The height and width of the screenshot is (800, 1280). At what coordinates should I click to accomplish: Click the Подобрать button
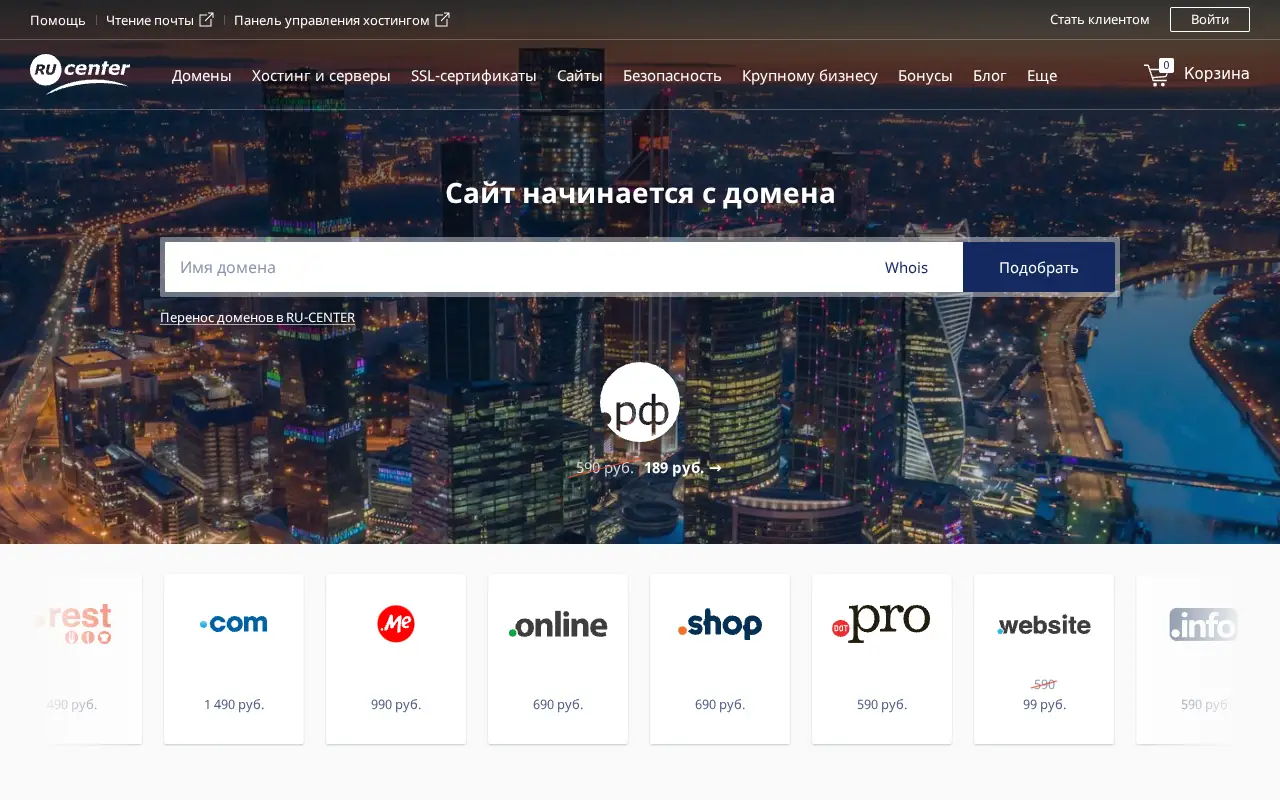tap(1039, 267)
